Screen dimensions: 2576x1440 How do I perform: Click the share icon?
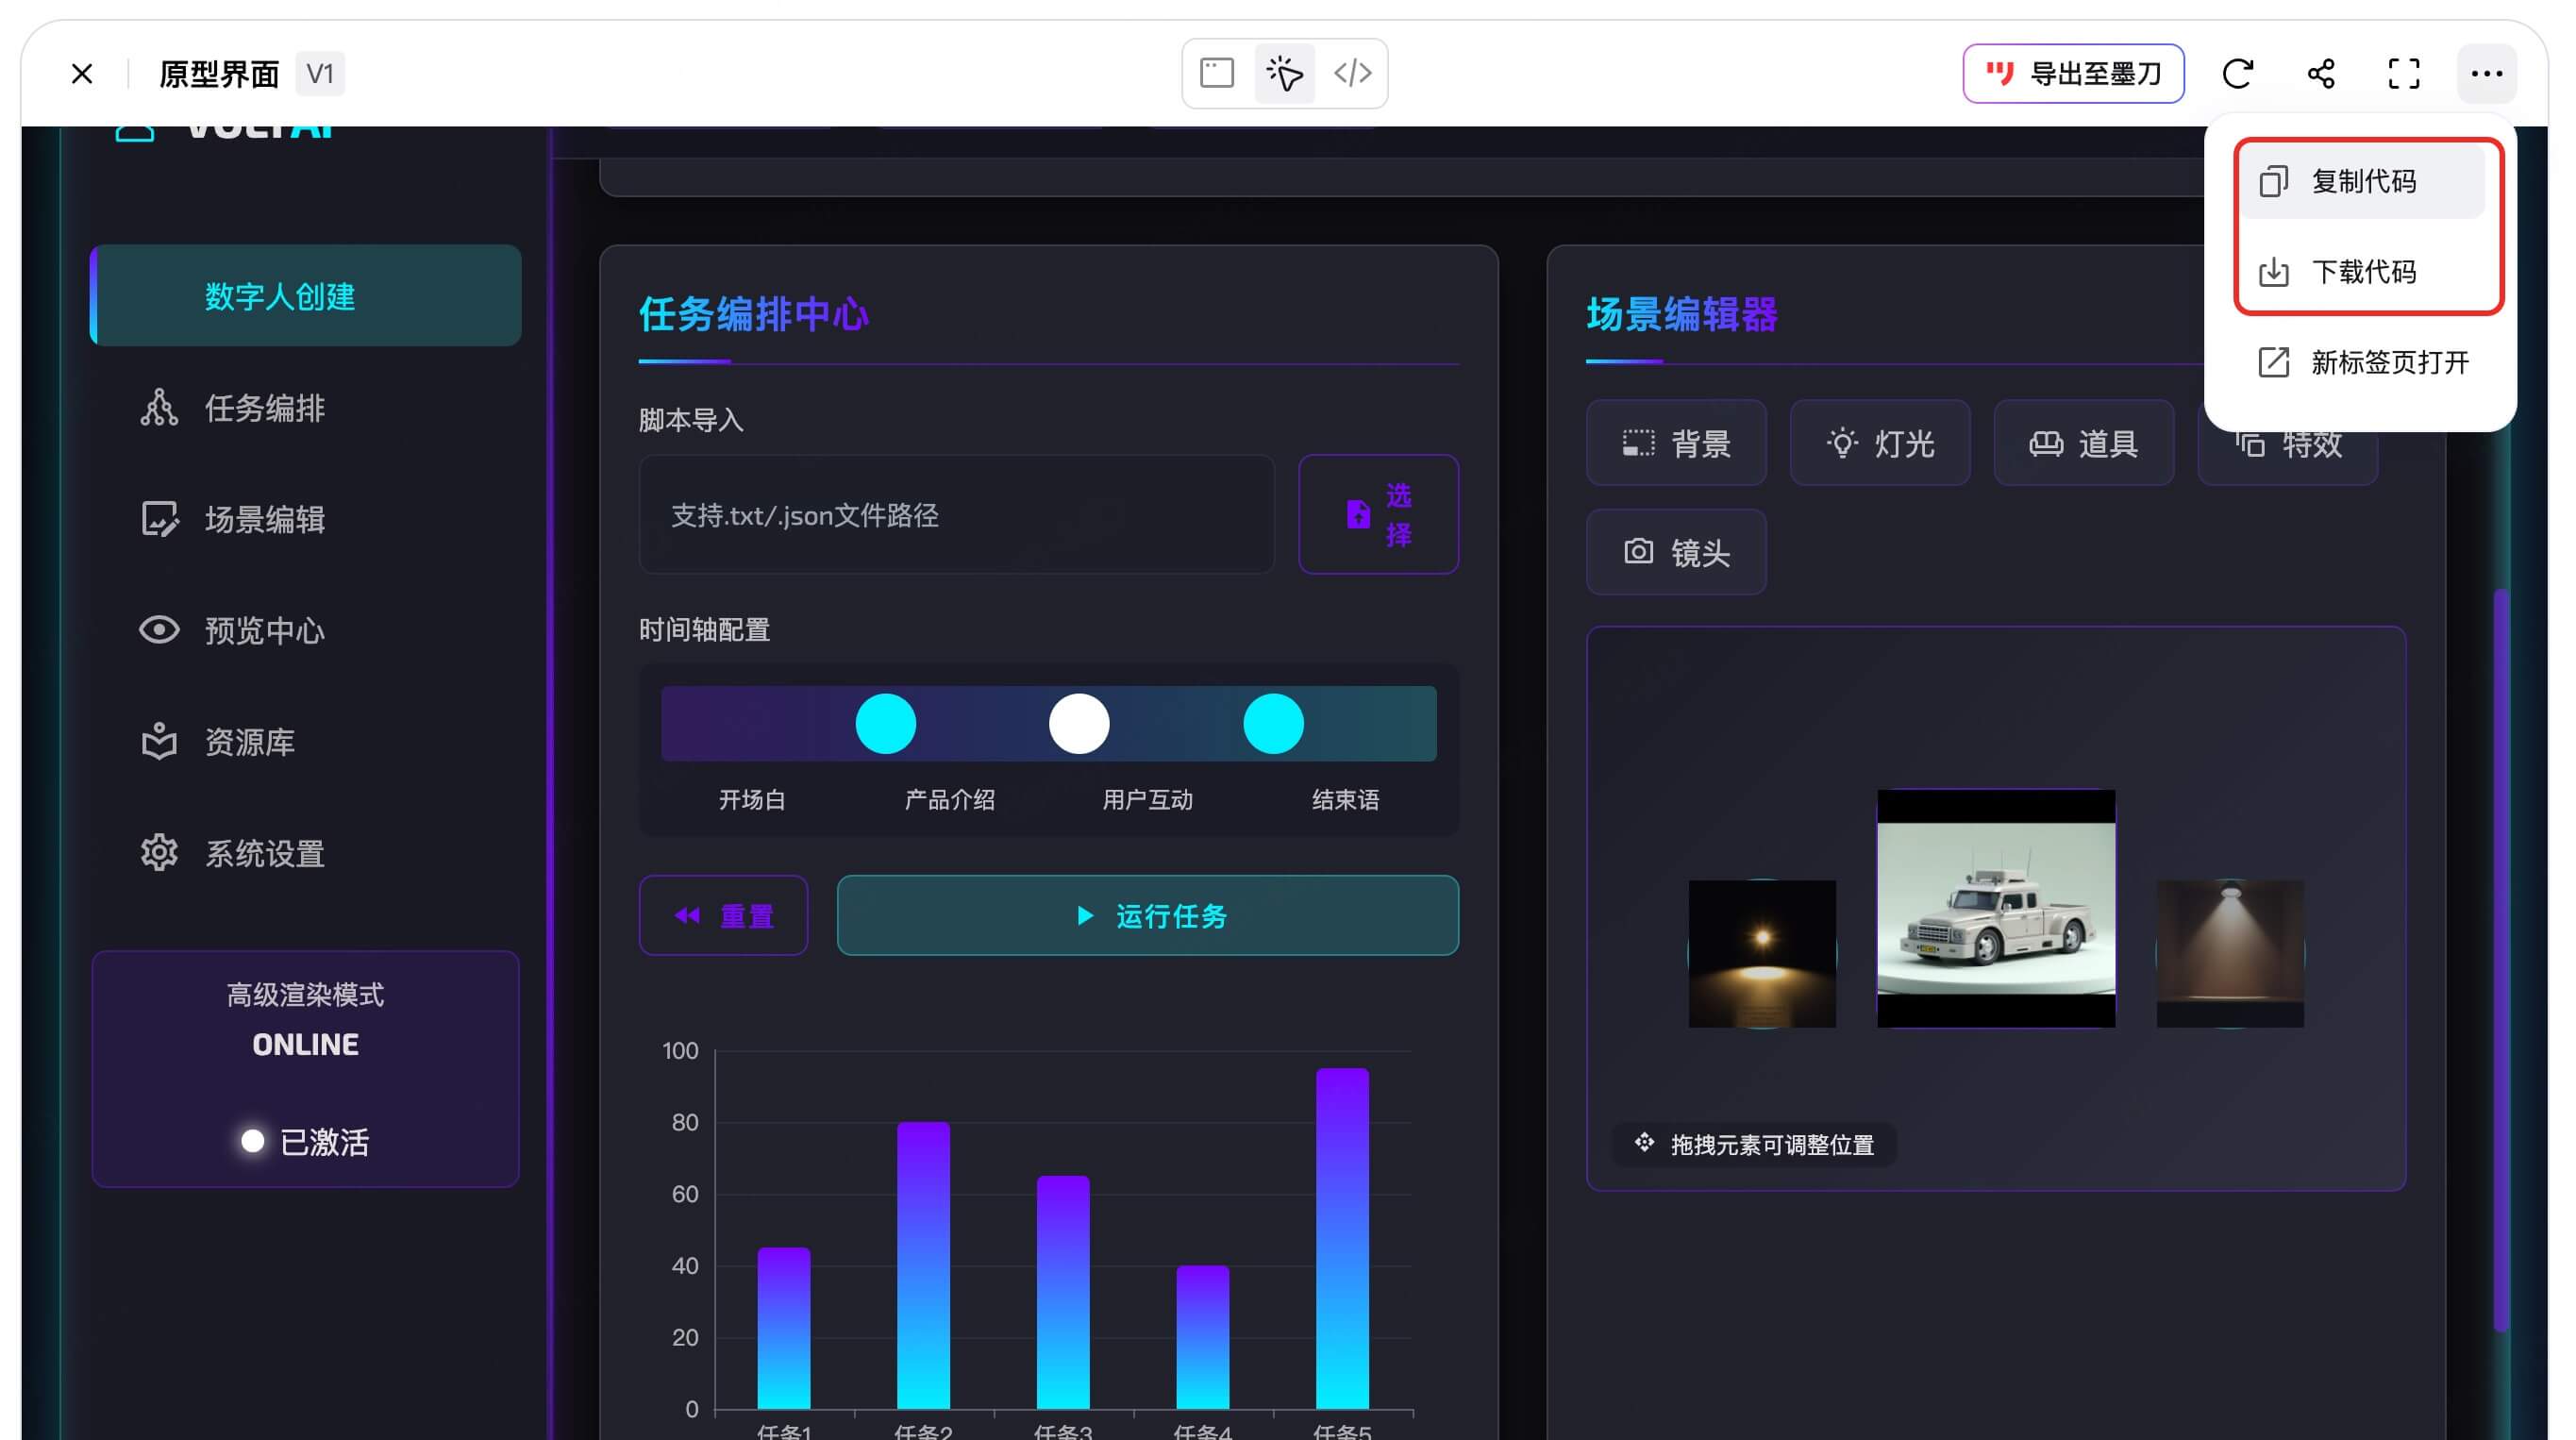click(x=2320, y=73)
